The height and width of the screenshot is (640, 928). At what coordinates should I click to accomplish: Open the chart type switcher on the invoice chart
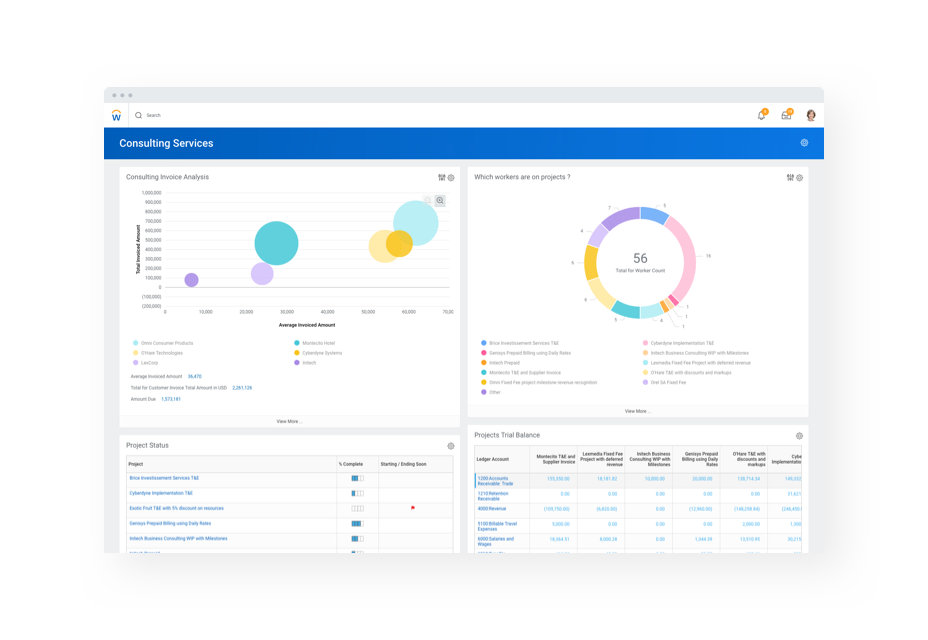[441, 177]
